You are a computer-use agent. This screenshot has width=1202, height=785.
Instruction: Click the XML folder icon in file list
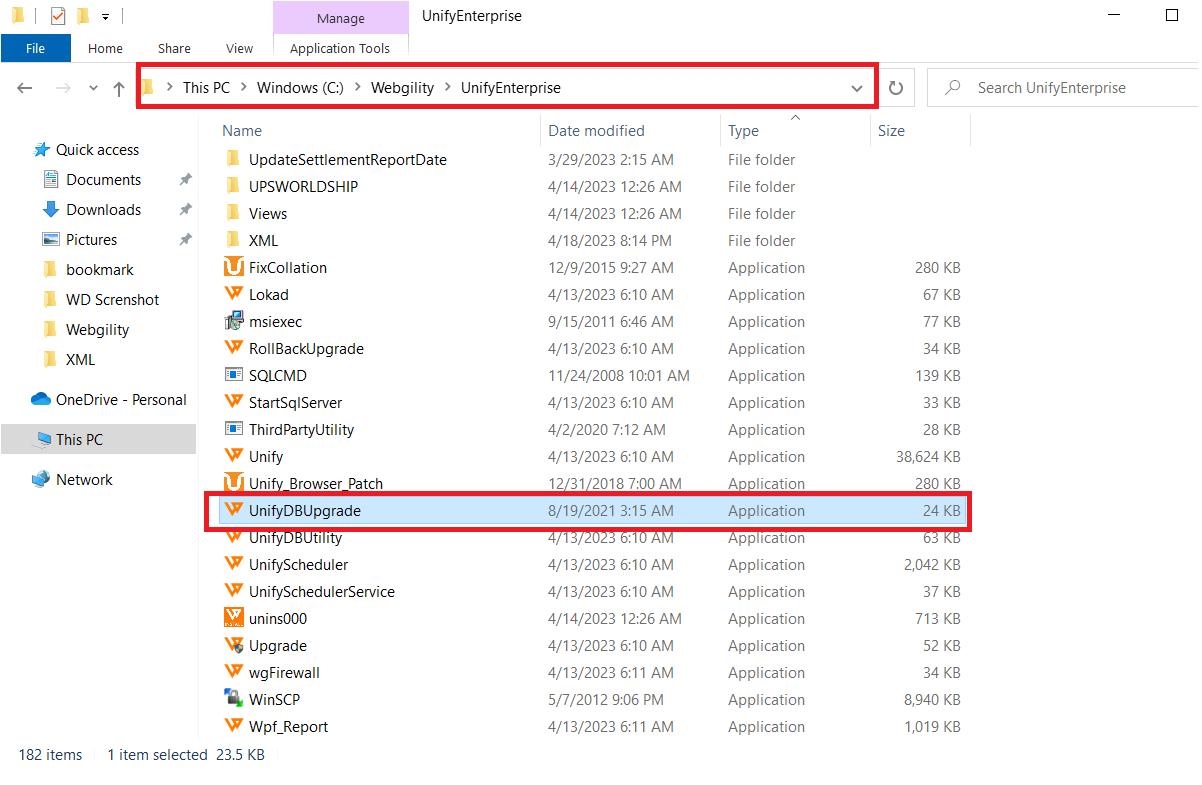[x=233, y=240]
